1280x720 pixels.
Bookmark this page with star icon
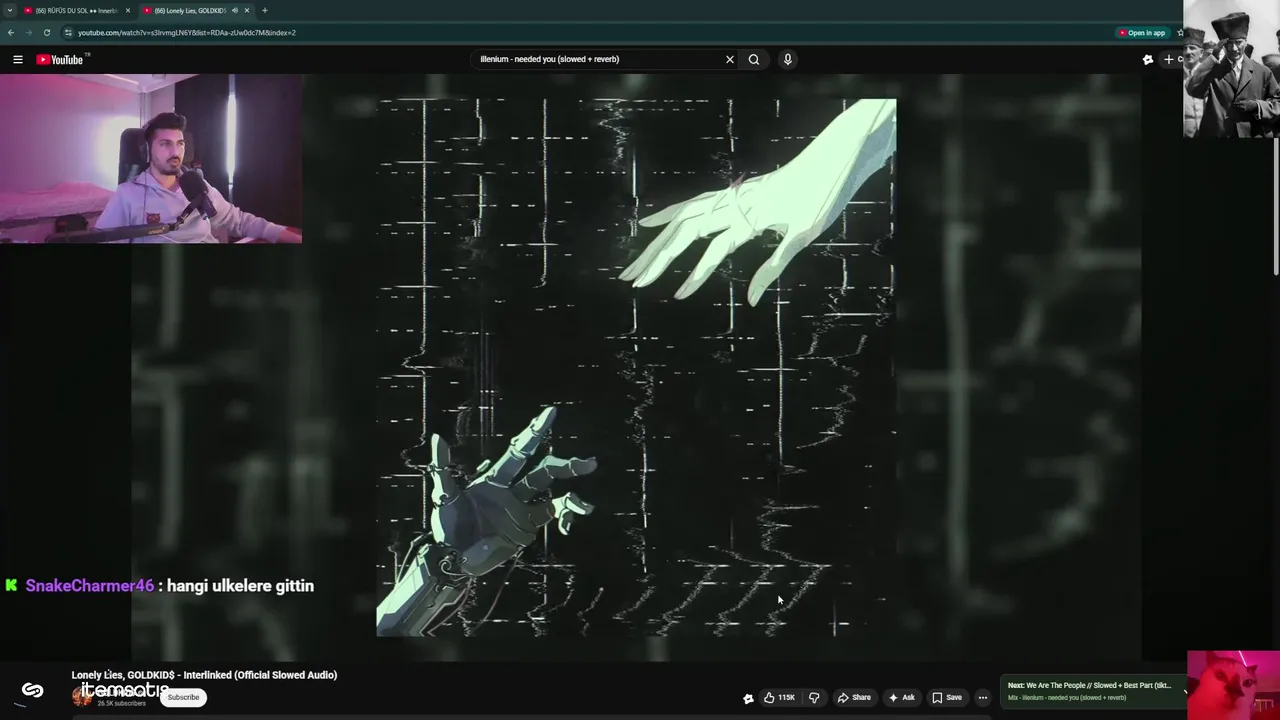(x=1181, y=32)
